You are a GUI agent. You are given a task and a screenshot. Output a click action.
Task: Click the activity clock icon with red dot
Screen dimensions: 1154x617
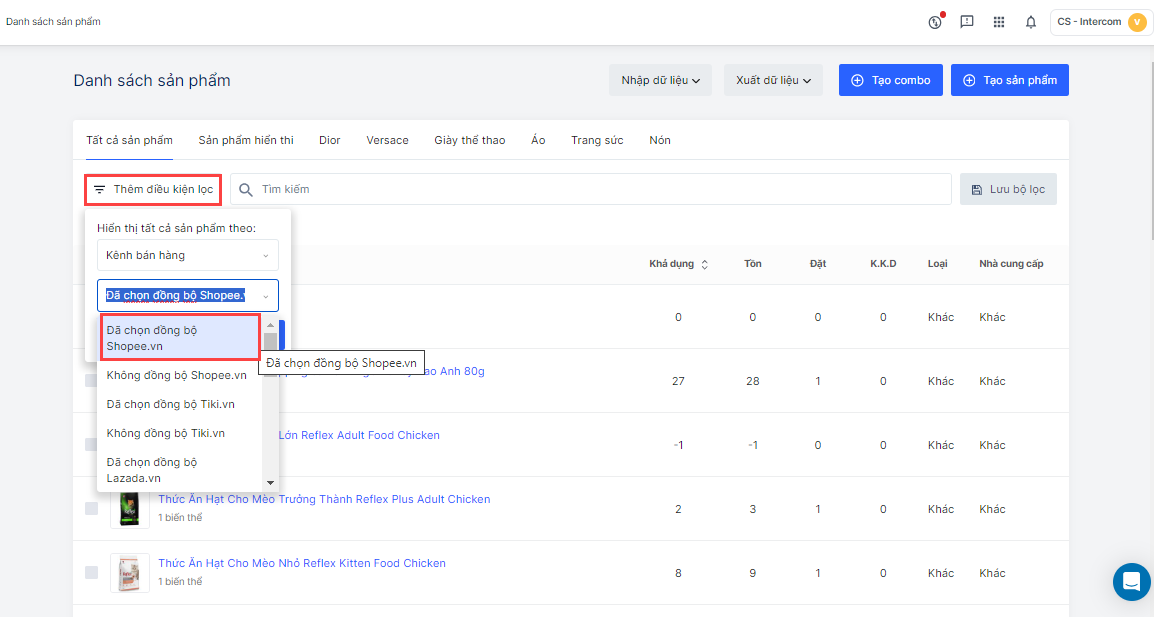point(935,22)
